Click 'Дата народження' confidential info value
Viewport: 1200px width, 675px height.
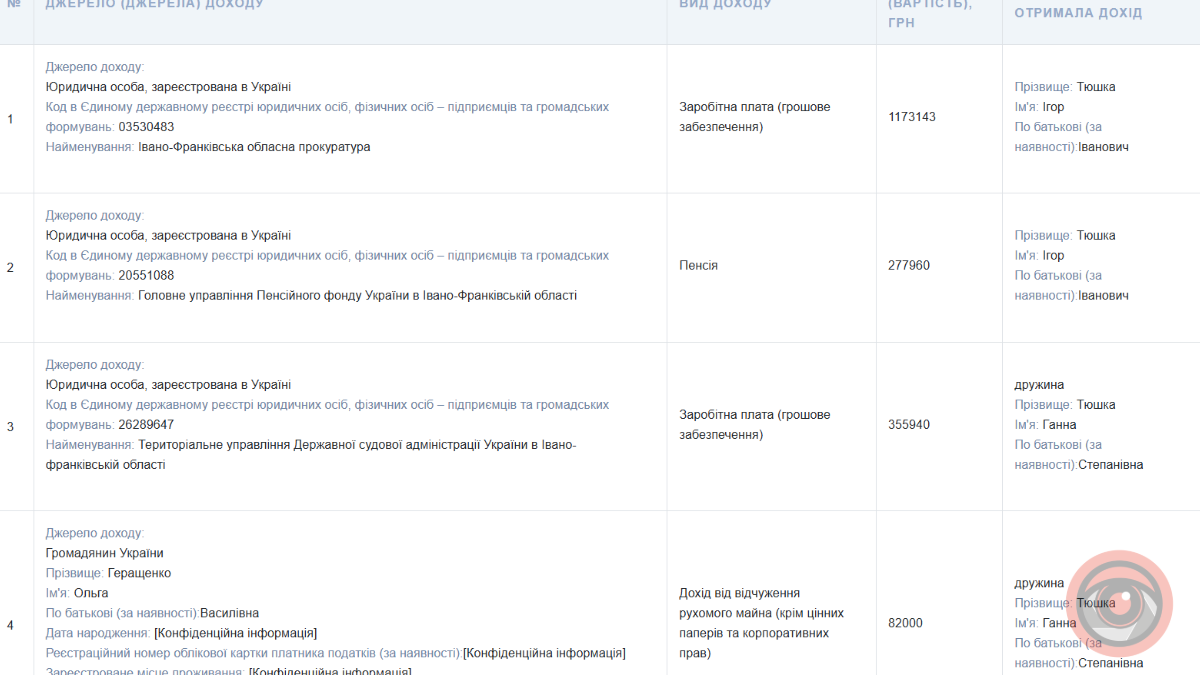(235, 633)
